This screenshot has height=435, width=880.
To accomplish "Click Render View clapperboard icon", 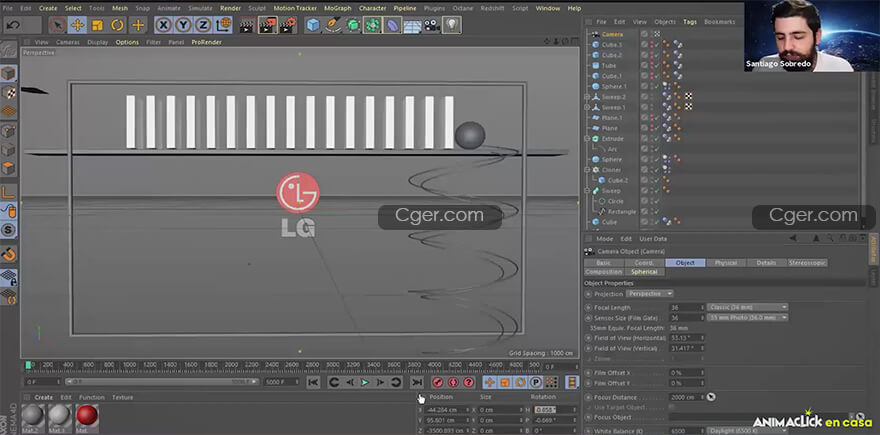I will click(248, 25).
